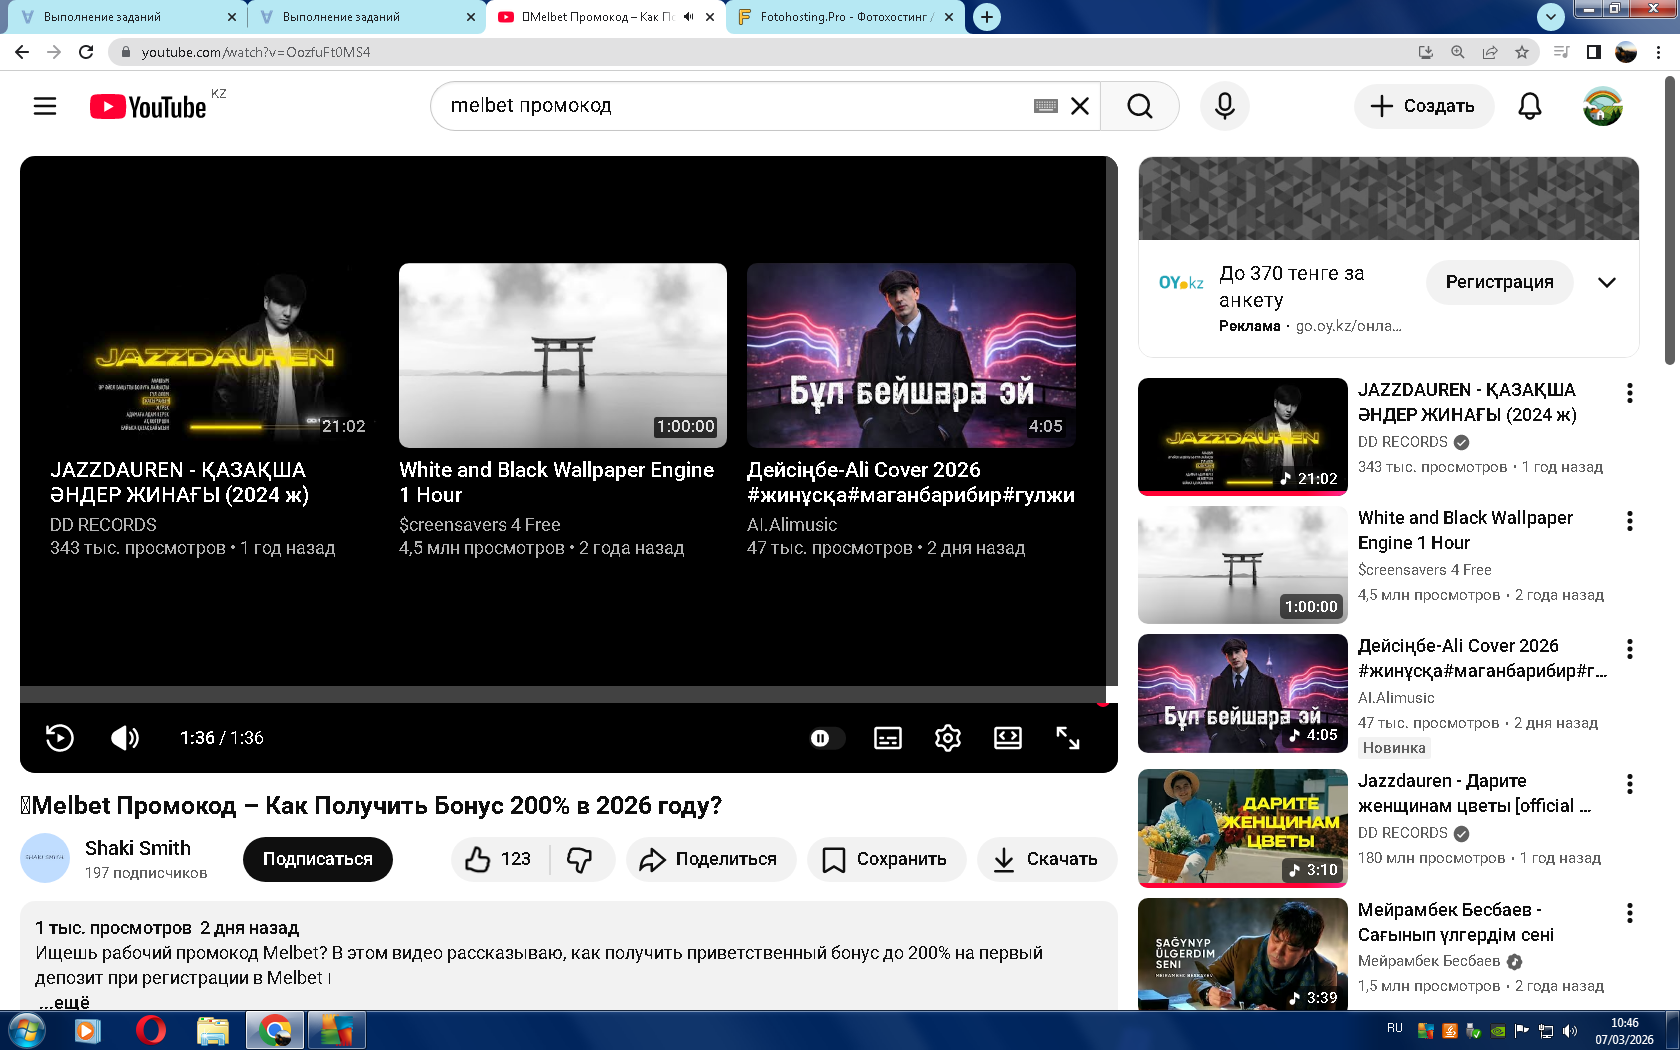Click the replay video button
The image size is (1680, 1050).
(60, 738)
